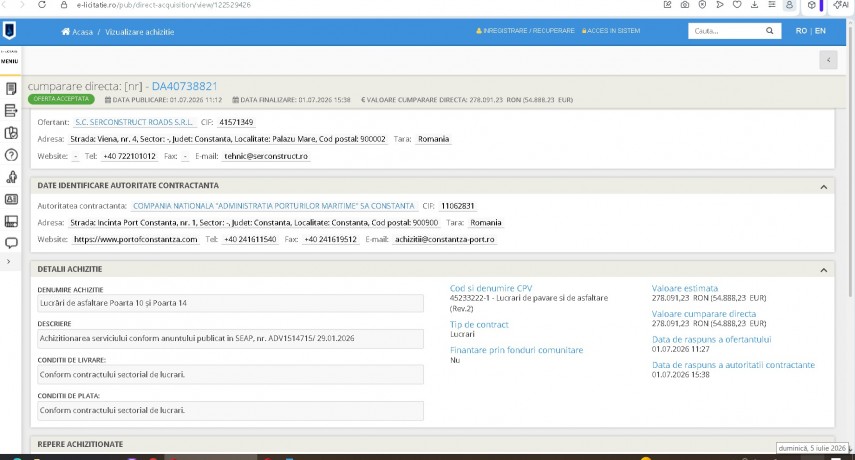Image resolution: width=855 pixels, height=460 pixels.
Task: Open Inregistrare / Recuperare menu item
Action: pos(526,31)
